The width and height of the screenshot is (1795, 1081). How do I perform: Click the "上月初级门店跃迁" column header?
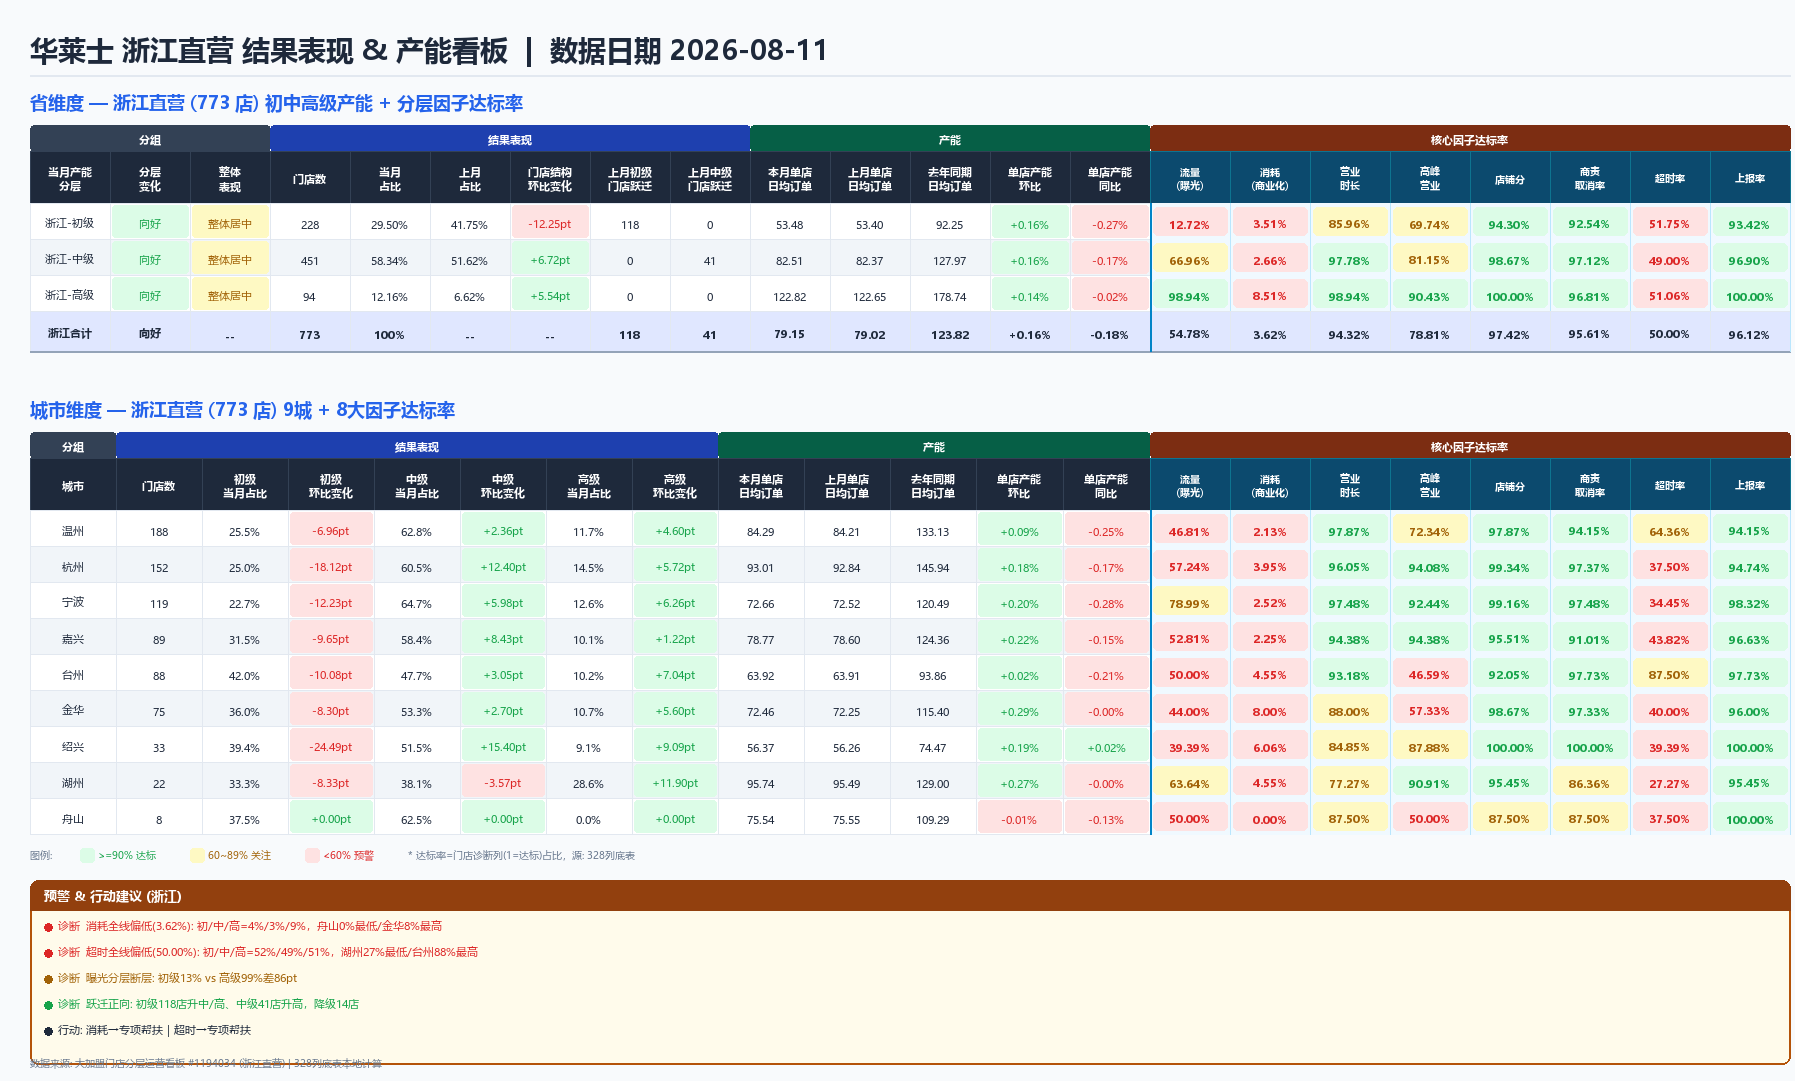click(x=630, y=179)
